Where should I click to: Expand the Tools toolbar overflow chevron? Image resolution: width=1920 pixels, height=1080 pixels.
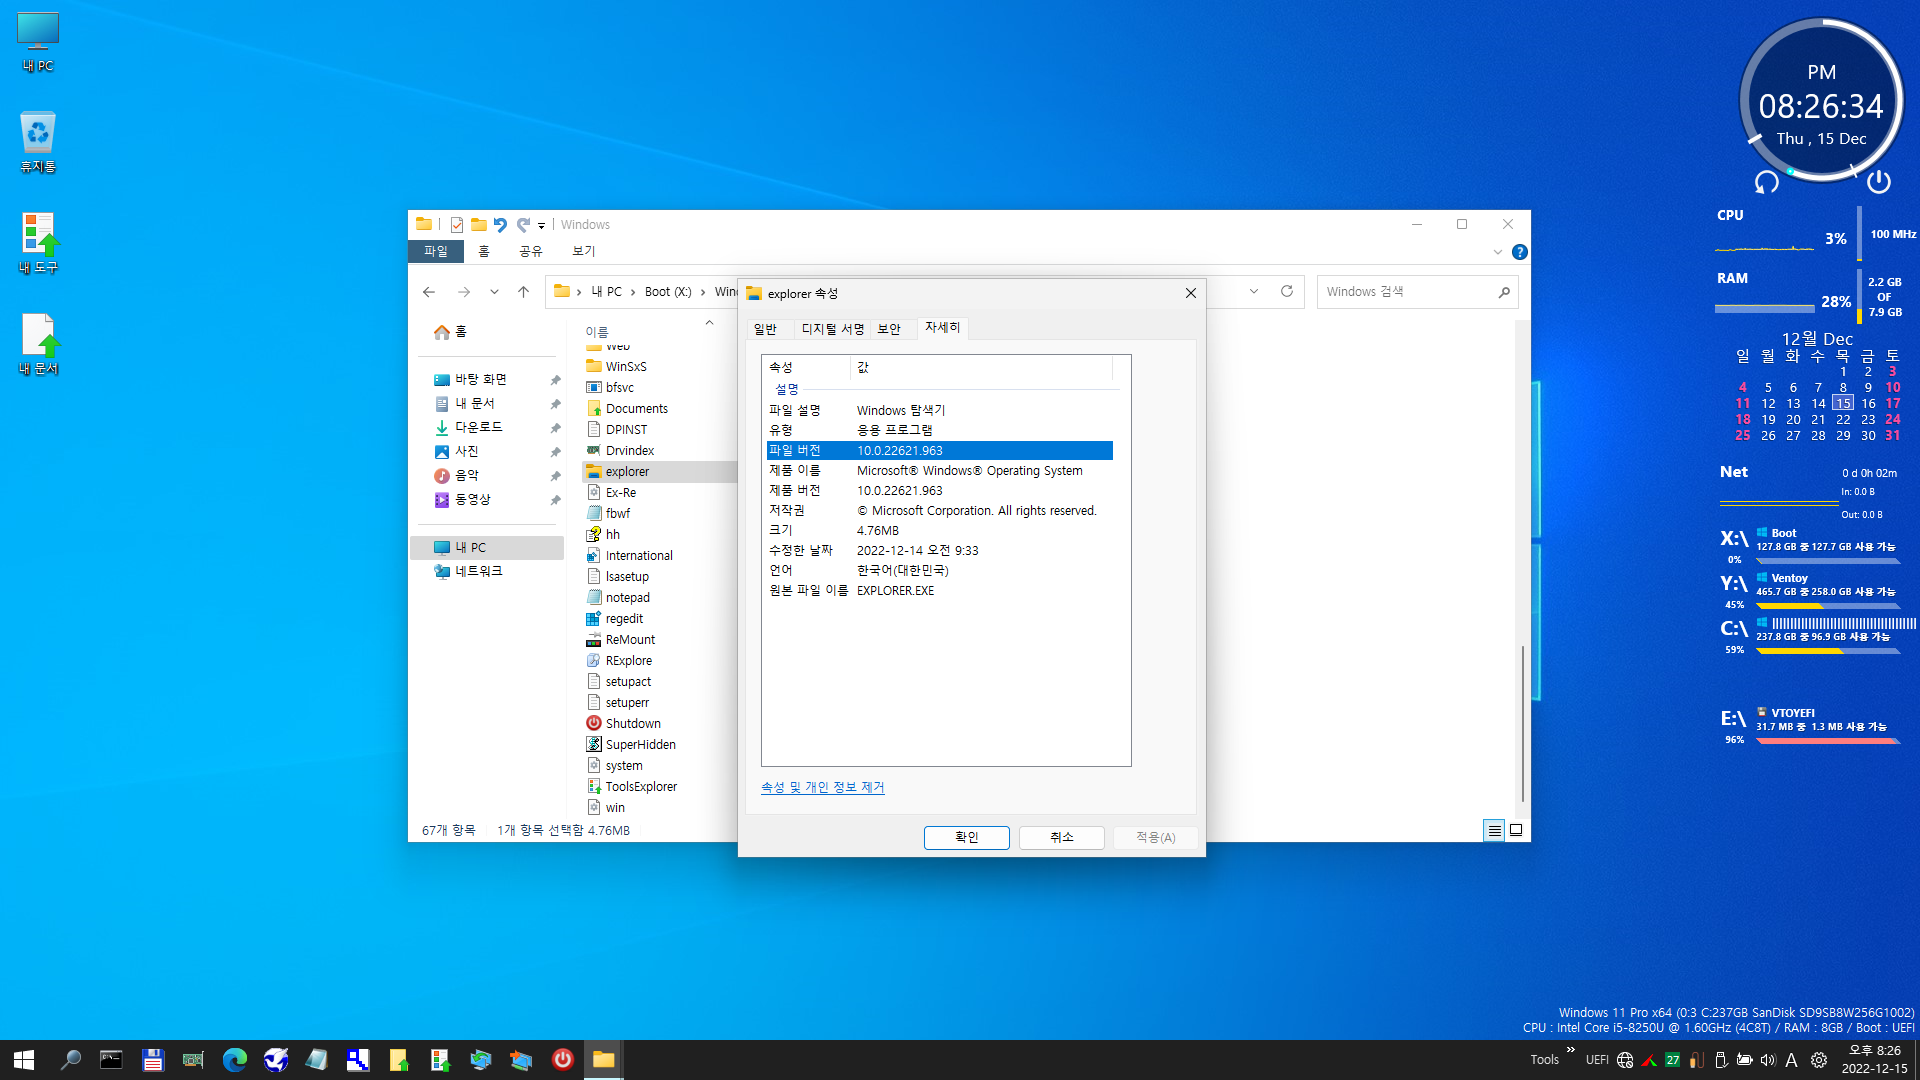click(1571, 1050)
